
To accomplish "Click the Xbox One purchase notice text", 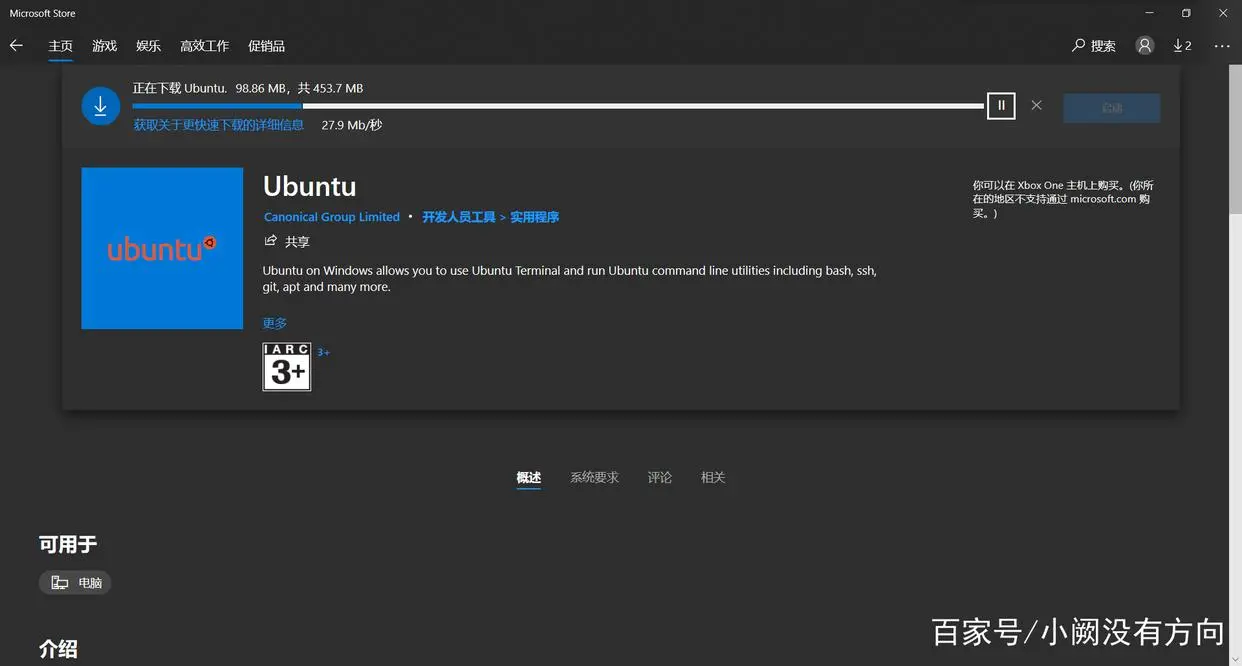I will [x=1063, y=199].
